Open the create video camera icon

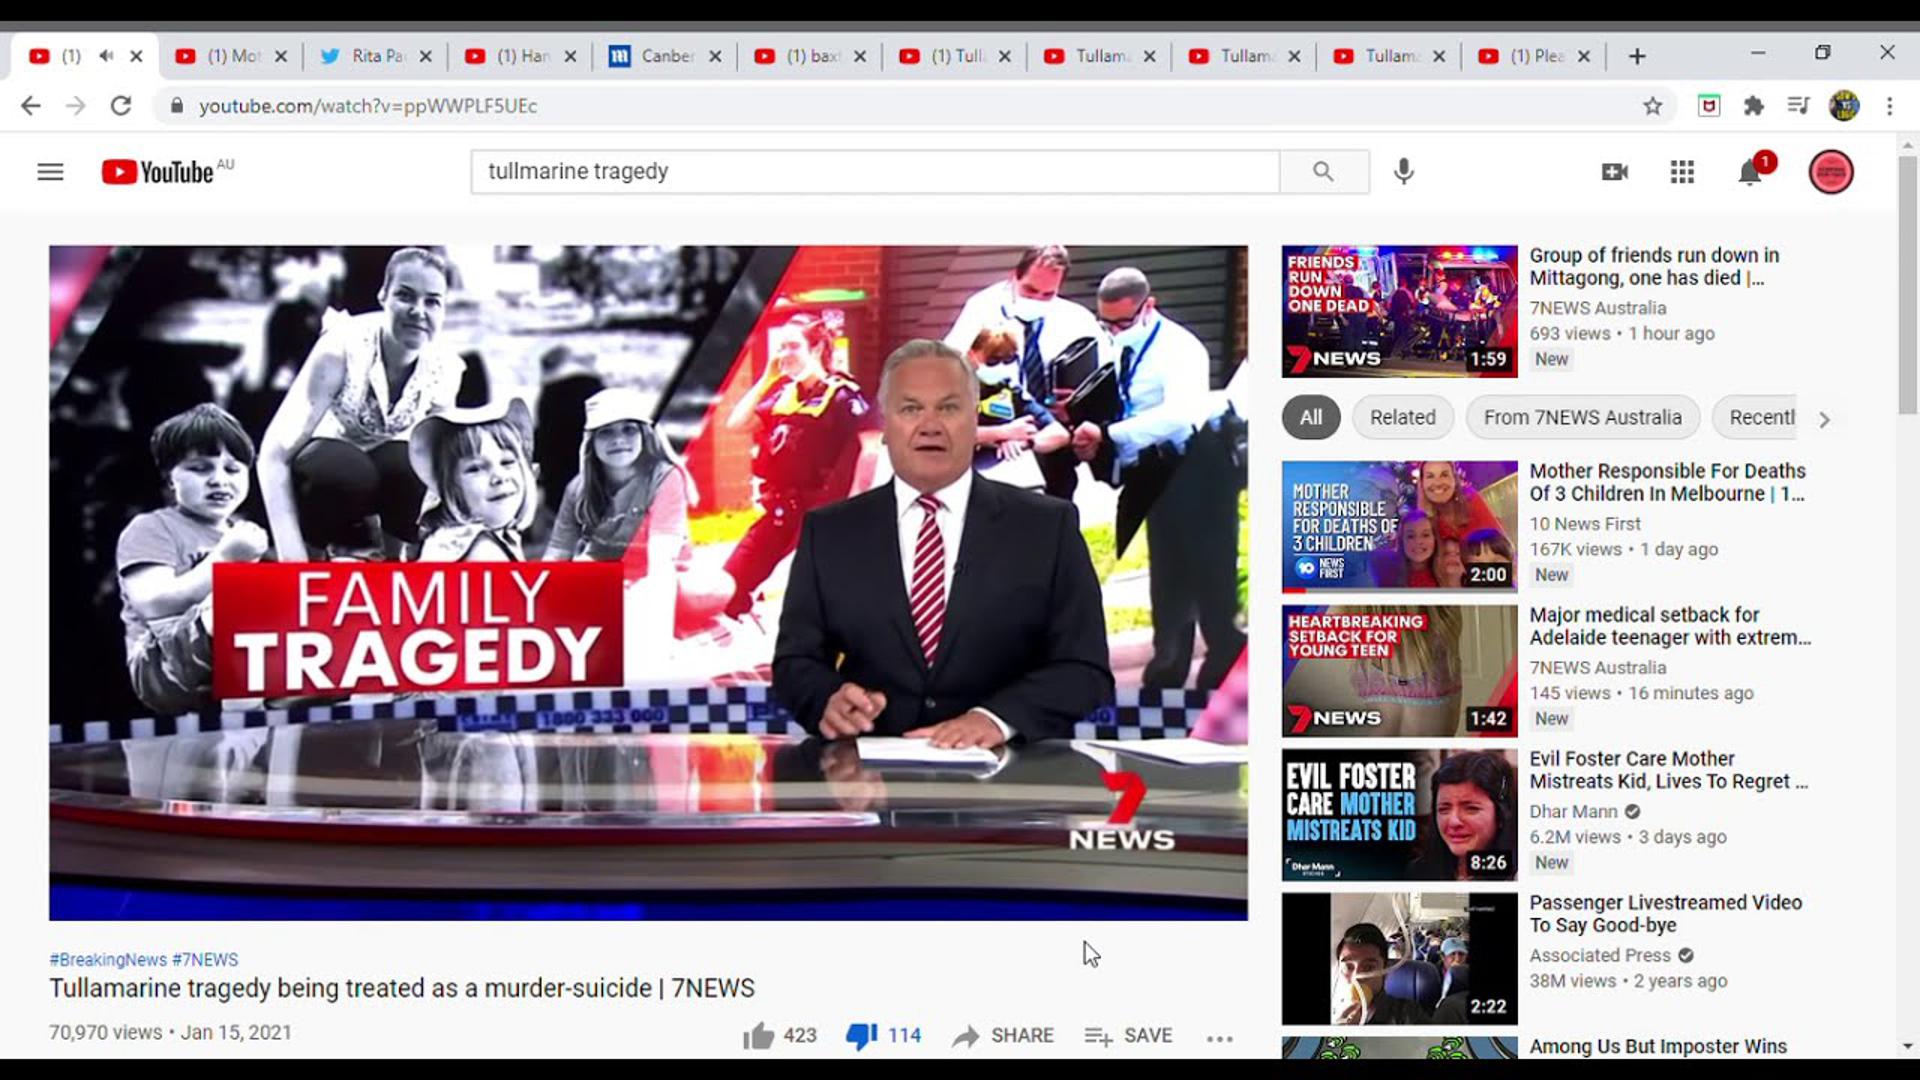1614,172
